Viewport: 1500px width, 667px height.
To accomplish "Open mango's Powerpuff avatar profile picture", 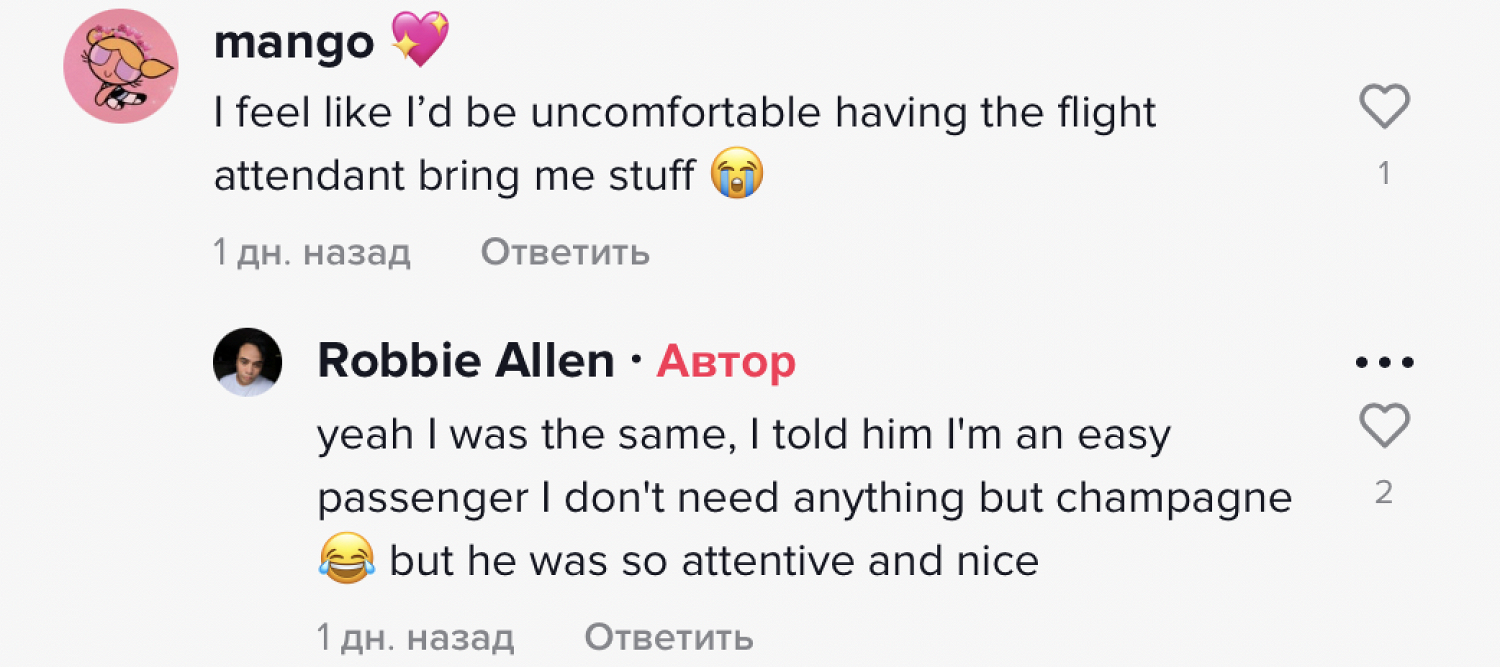I will [121, 67].
